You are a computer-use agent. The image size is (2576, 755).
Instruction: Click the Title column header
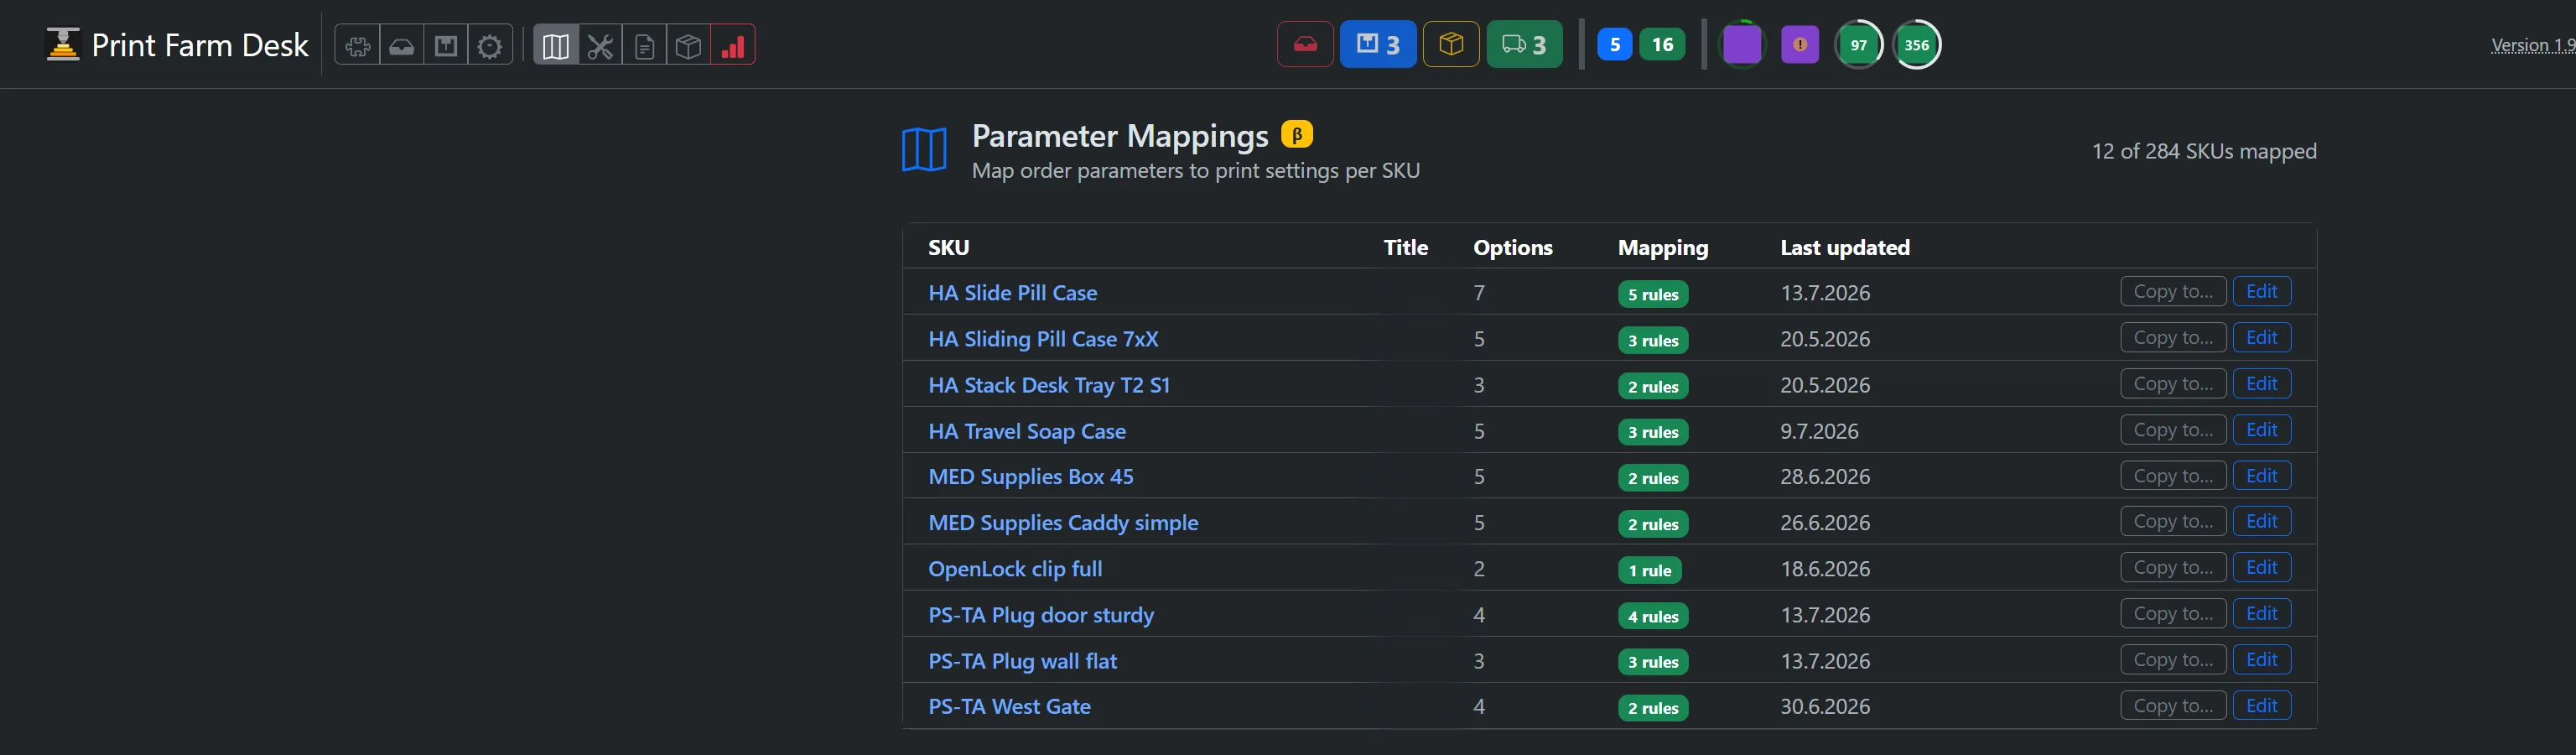point(1405,247)
